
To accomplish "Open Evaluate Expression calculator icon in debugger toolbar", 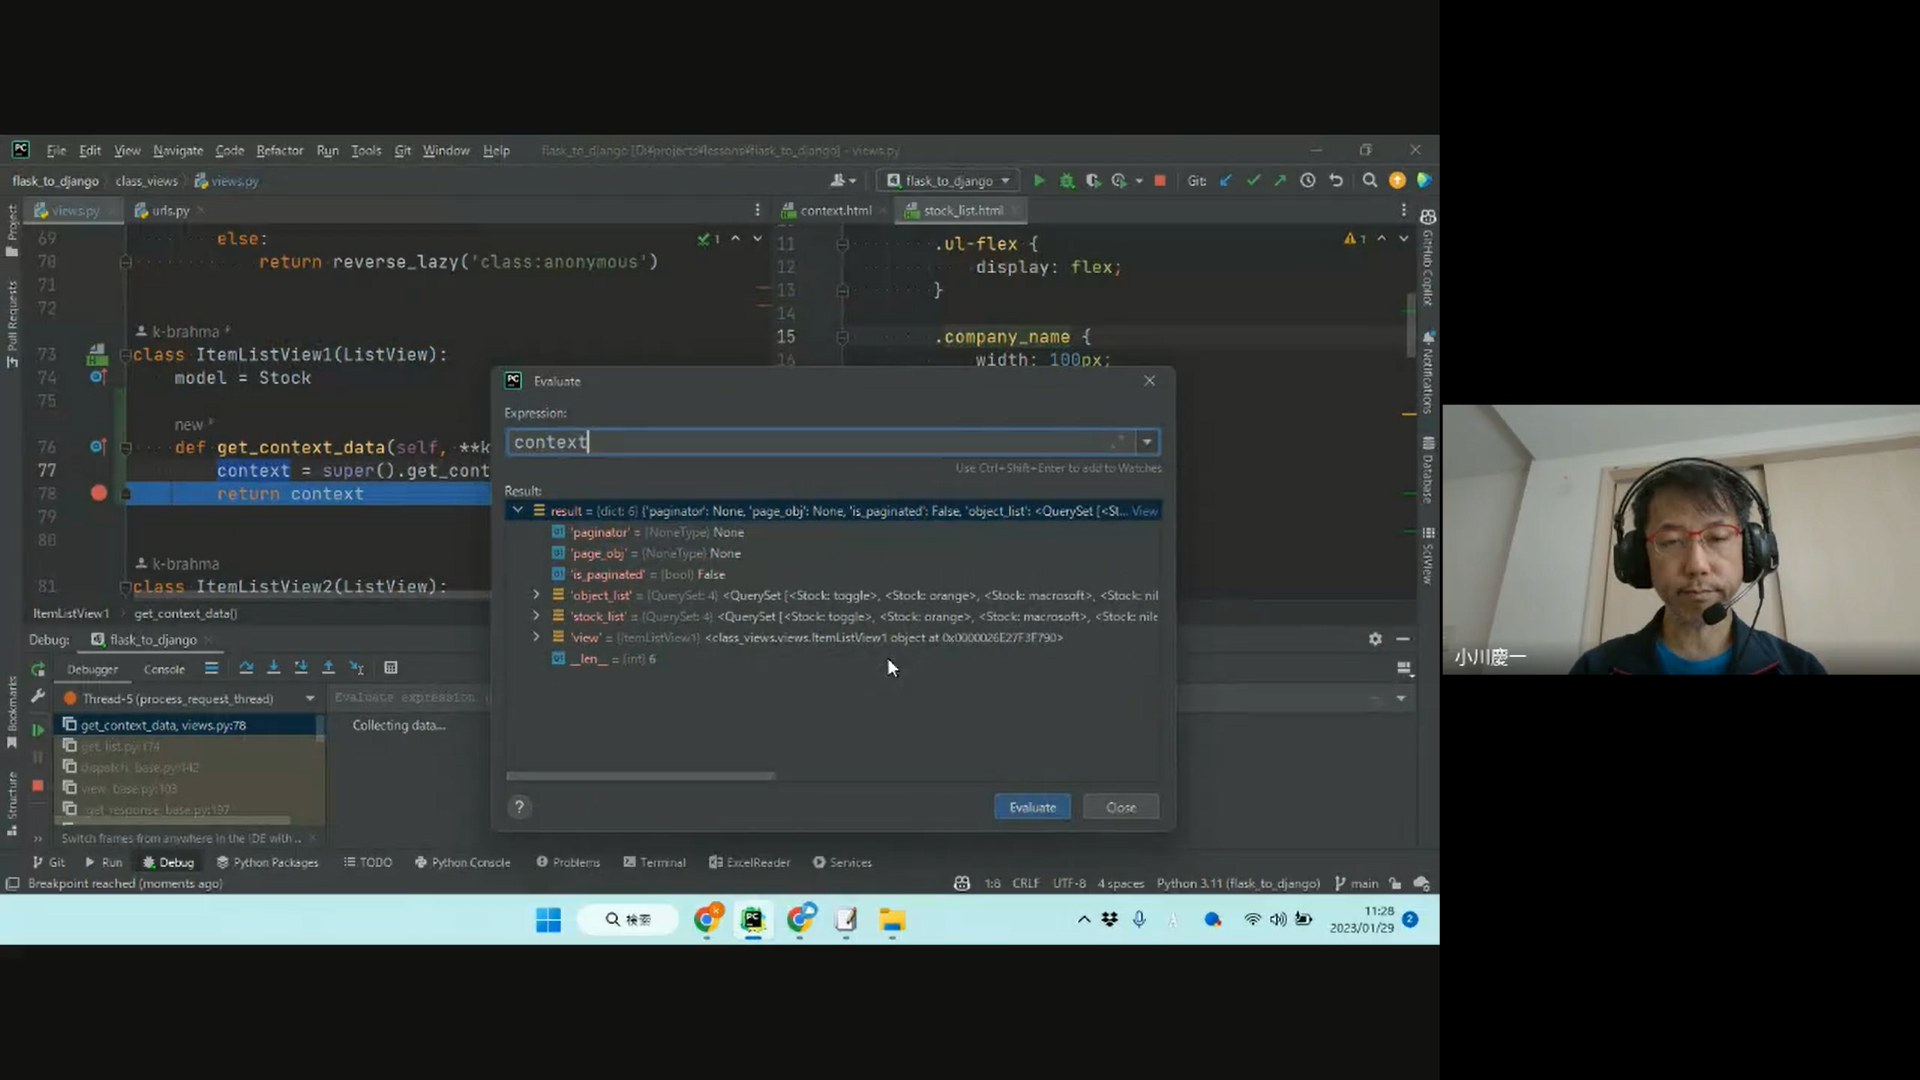I will coord(391,668).
